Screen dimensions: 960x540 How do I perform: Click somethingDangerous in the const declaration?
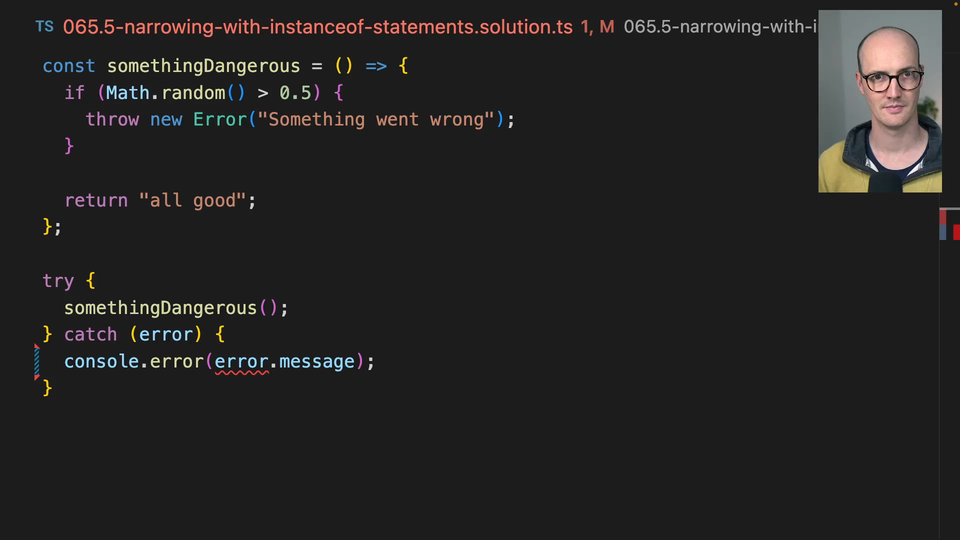pyautogui.click(x=203, y=66)
